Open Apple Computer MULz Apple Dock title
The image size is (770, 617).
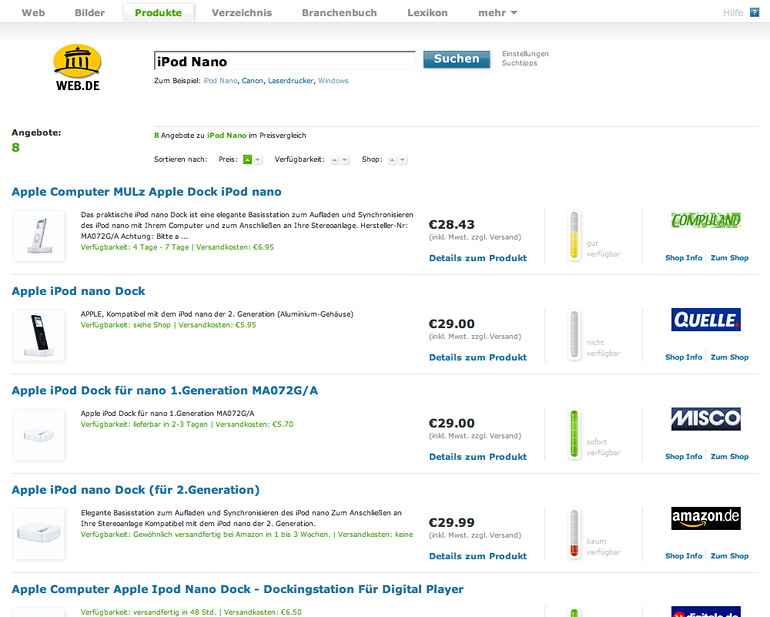pos(146,192)
